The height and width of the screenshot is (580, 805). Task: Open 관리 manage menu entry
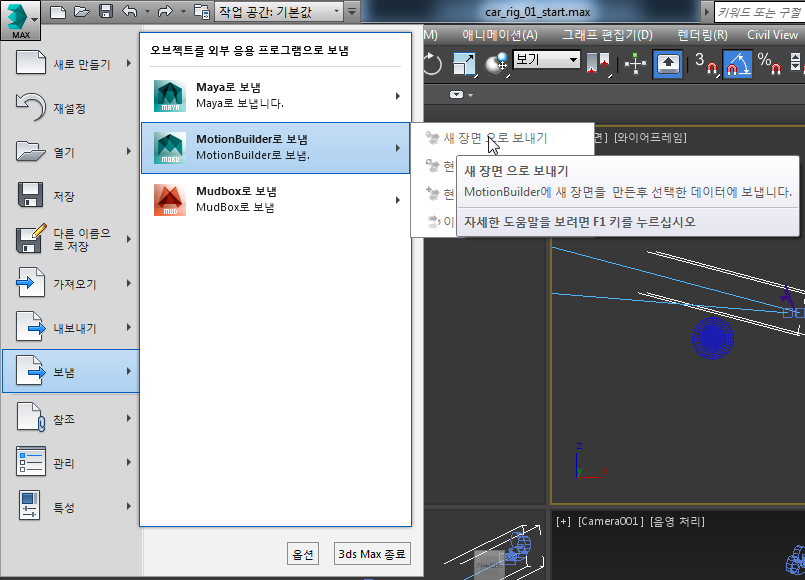point(71,462)
